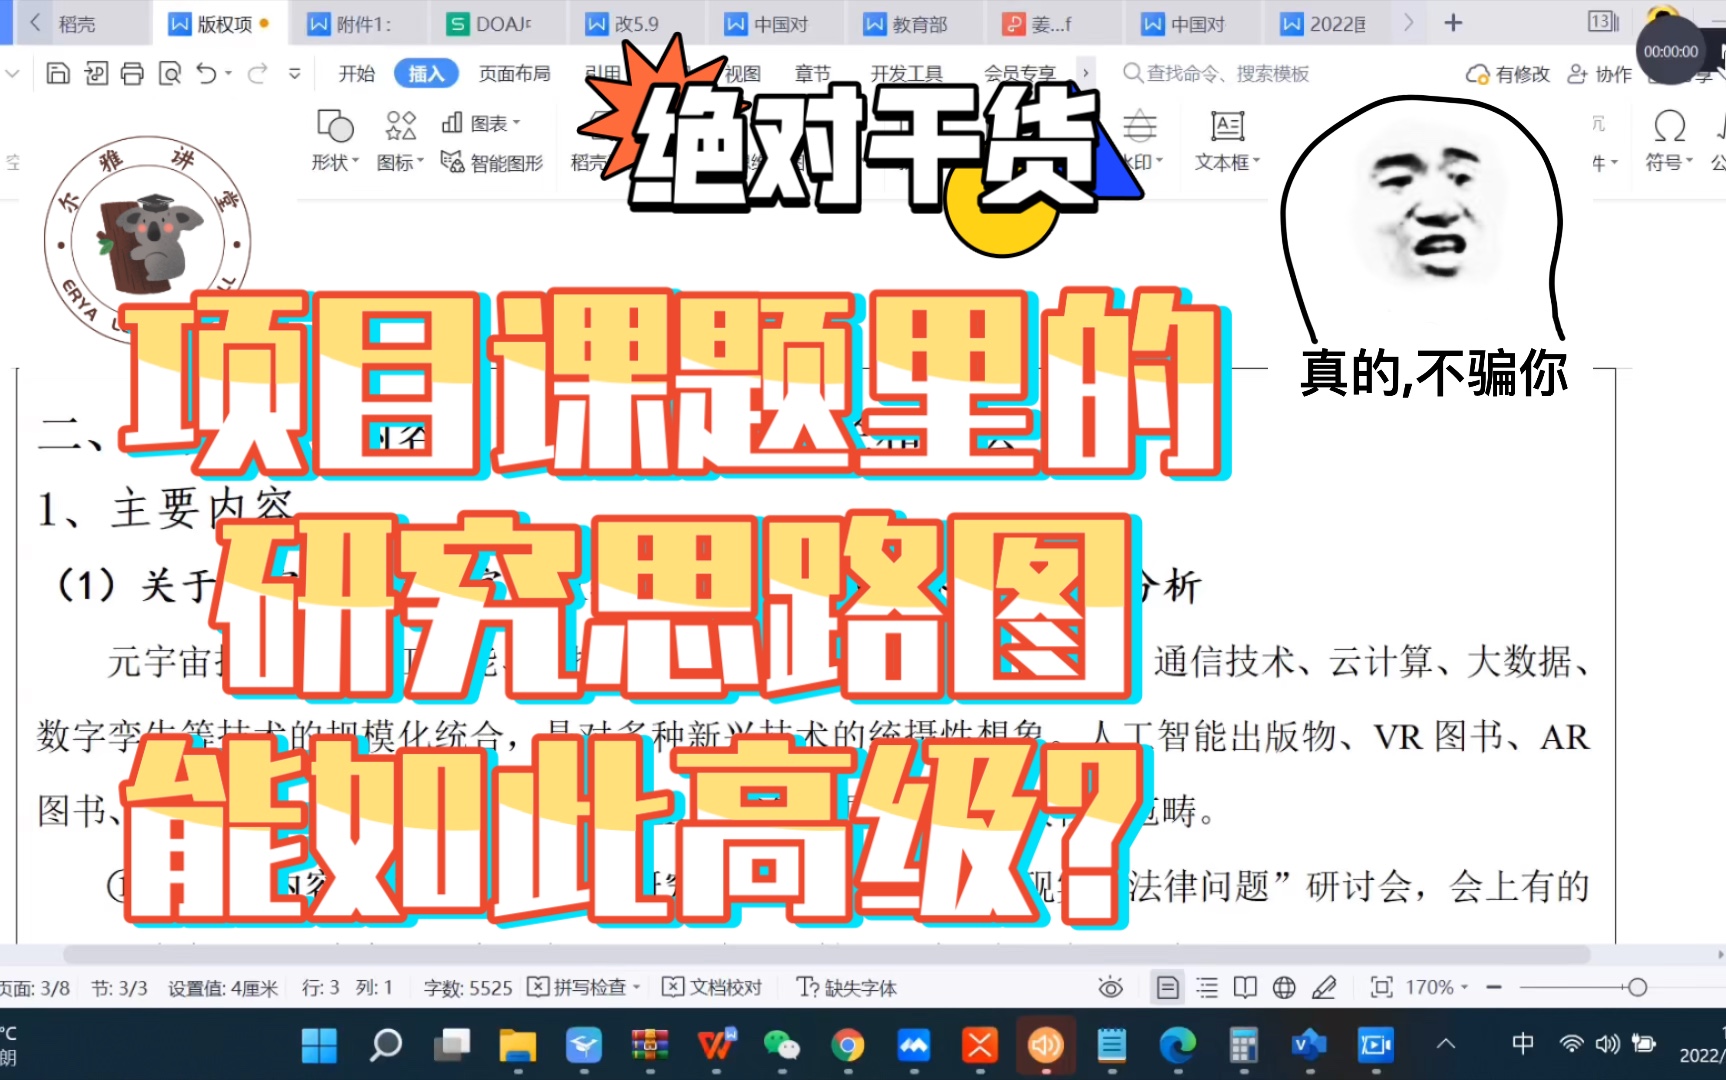
Task: Click the zoom slider handle
Action: click(x=1637, y=988)
